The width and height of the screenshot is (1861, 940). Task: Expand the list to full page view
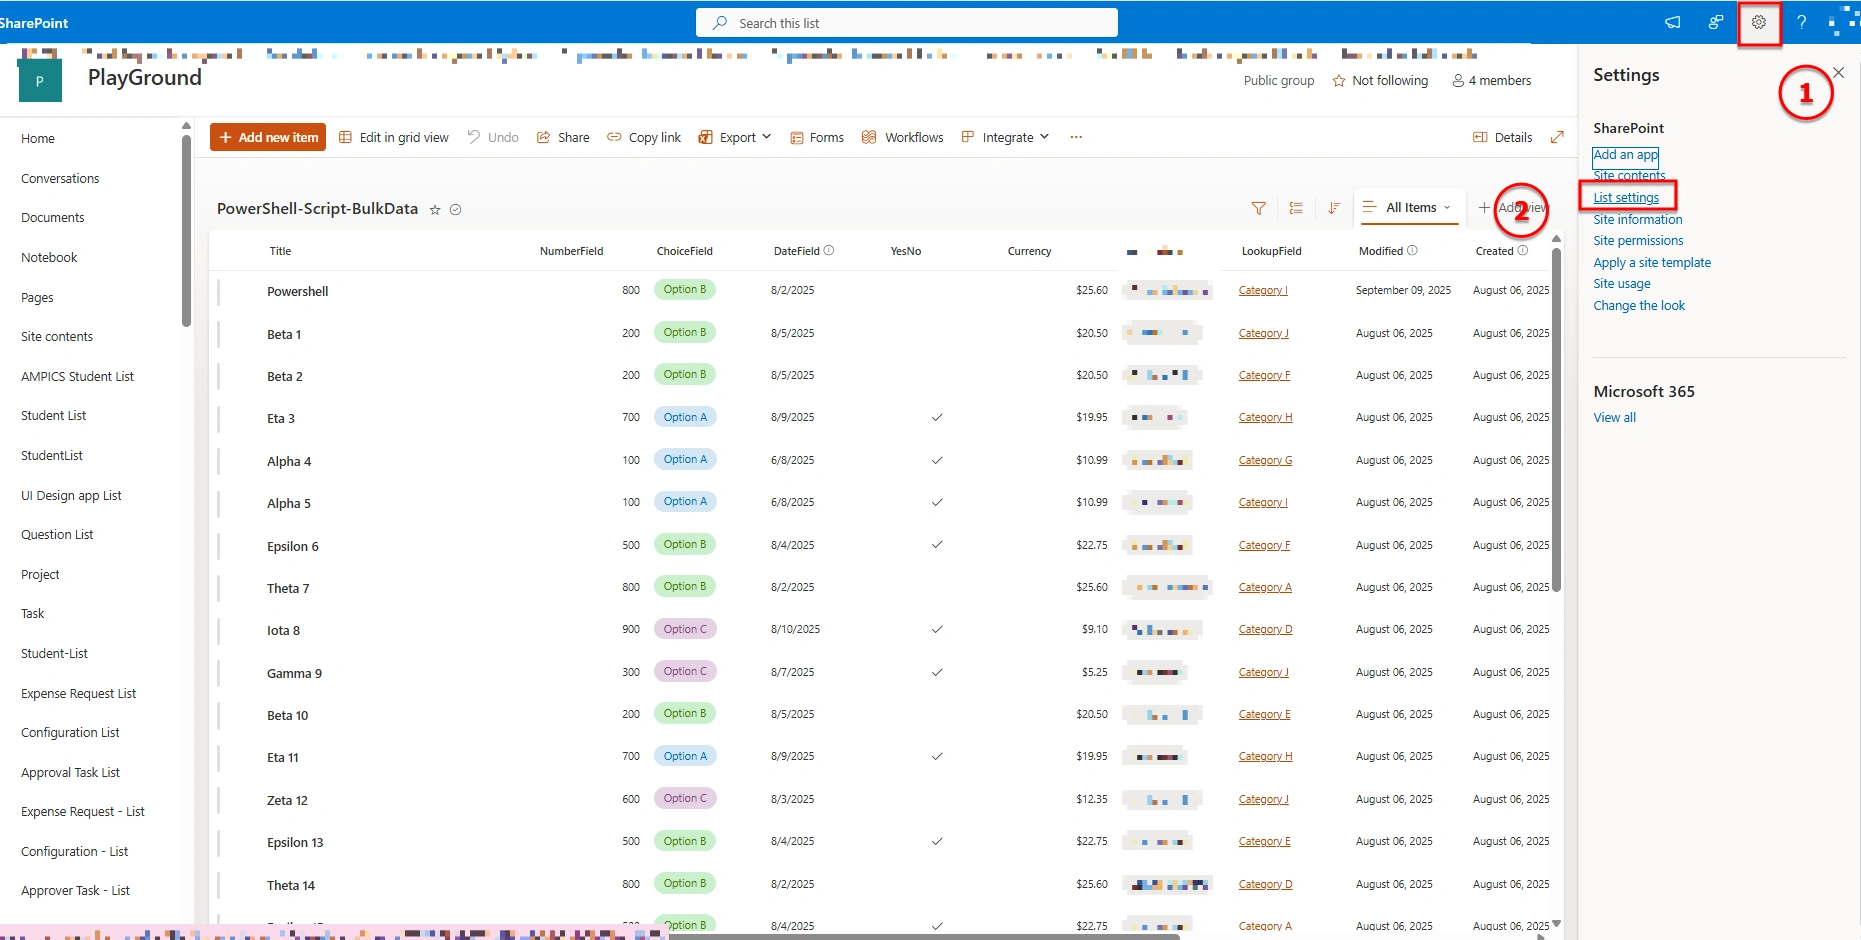pos(1557,137)
